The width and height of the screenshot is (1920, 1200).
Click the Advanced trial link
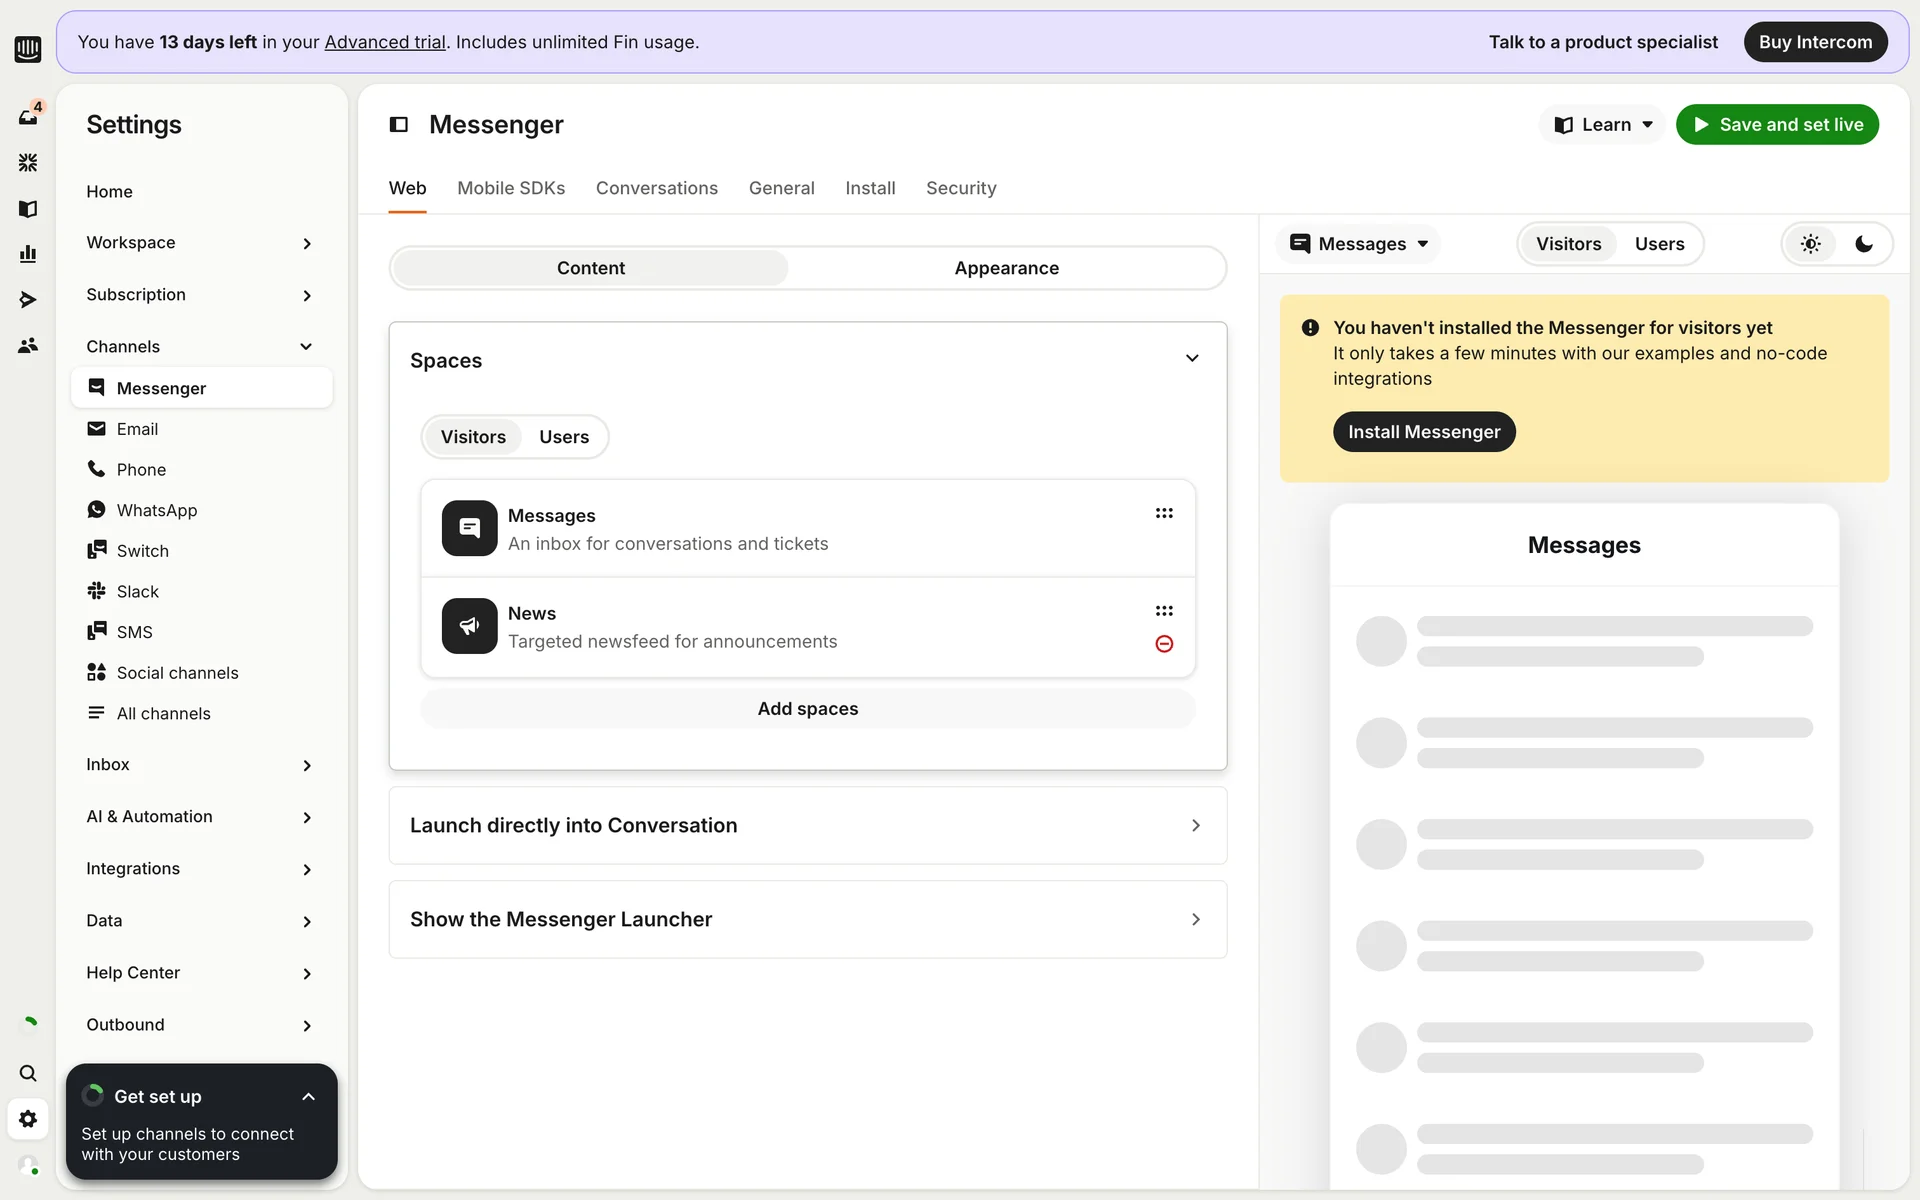[x=385, y=42]
